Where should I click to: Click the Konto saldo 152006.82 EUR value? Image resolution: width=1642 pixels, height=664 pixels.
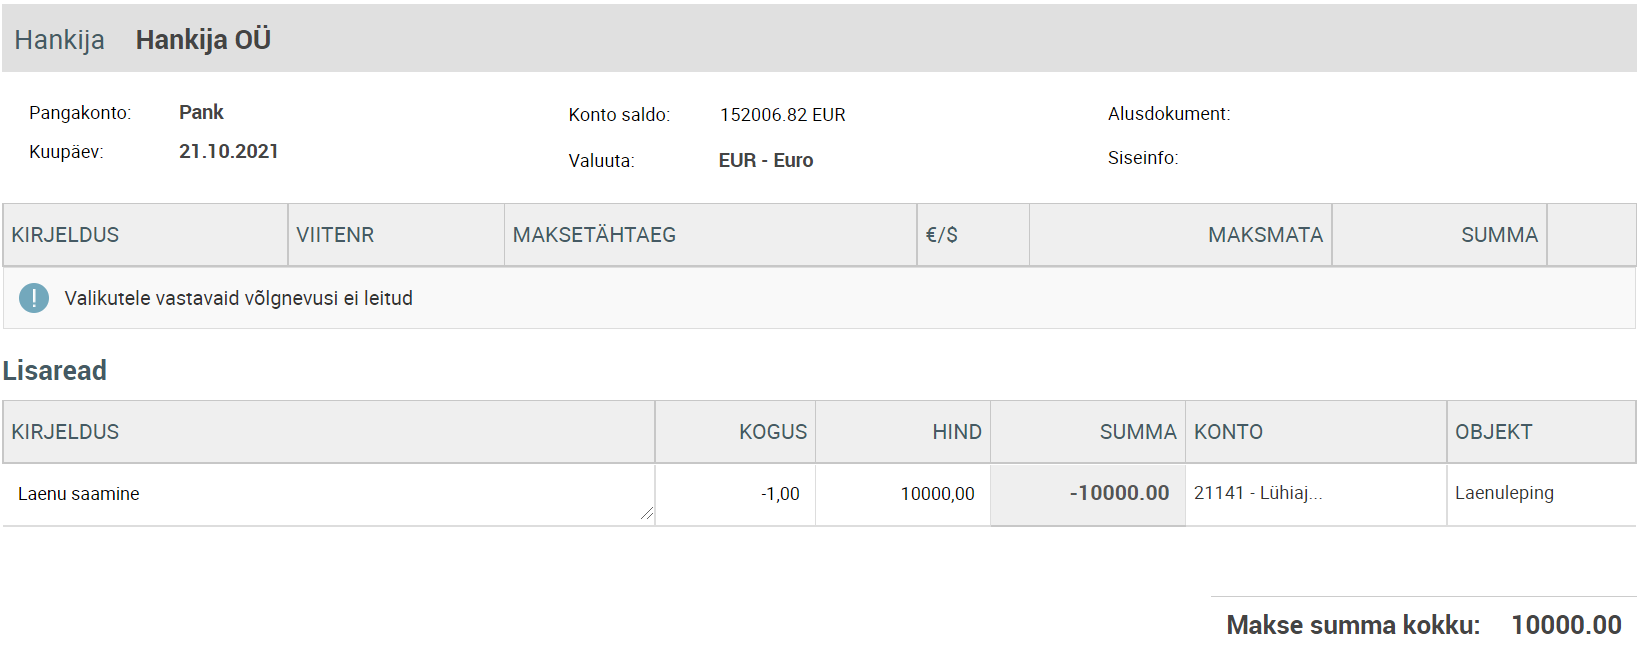tap(782, 115)
